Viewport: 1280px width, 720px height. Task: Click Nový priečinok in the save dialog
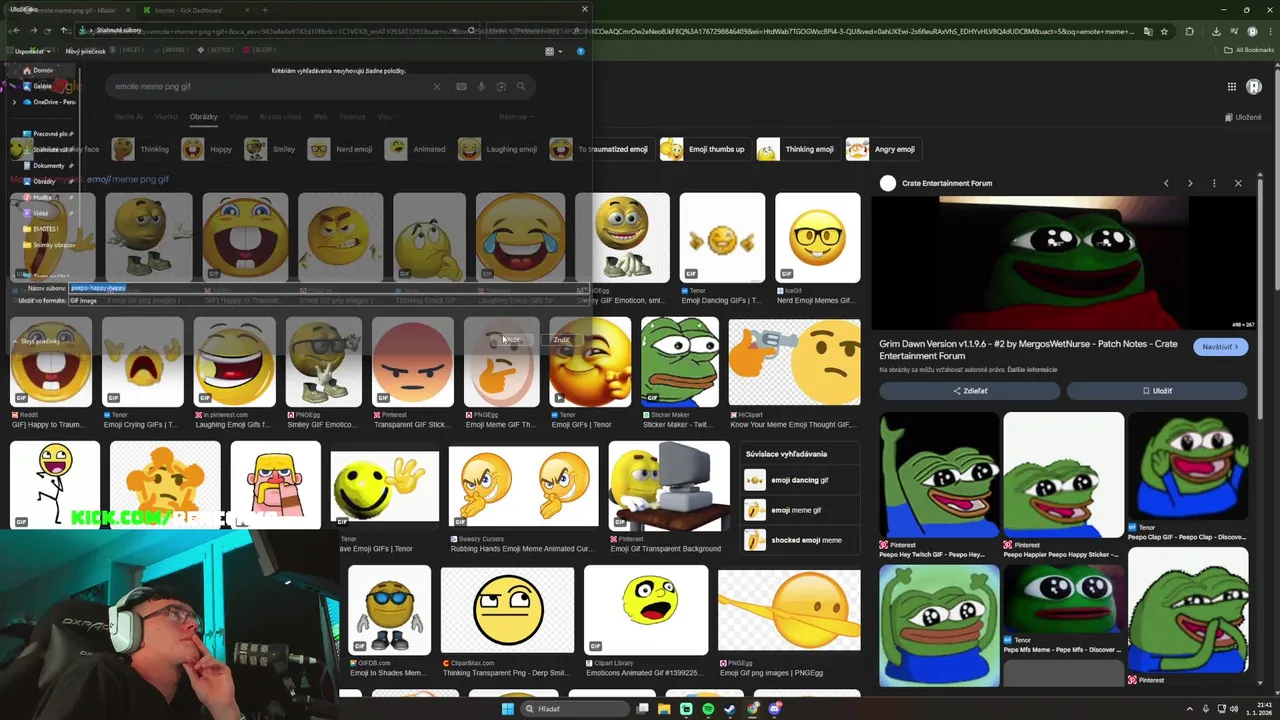point(85,51)
